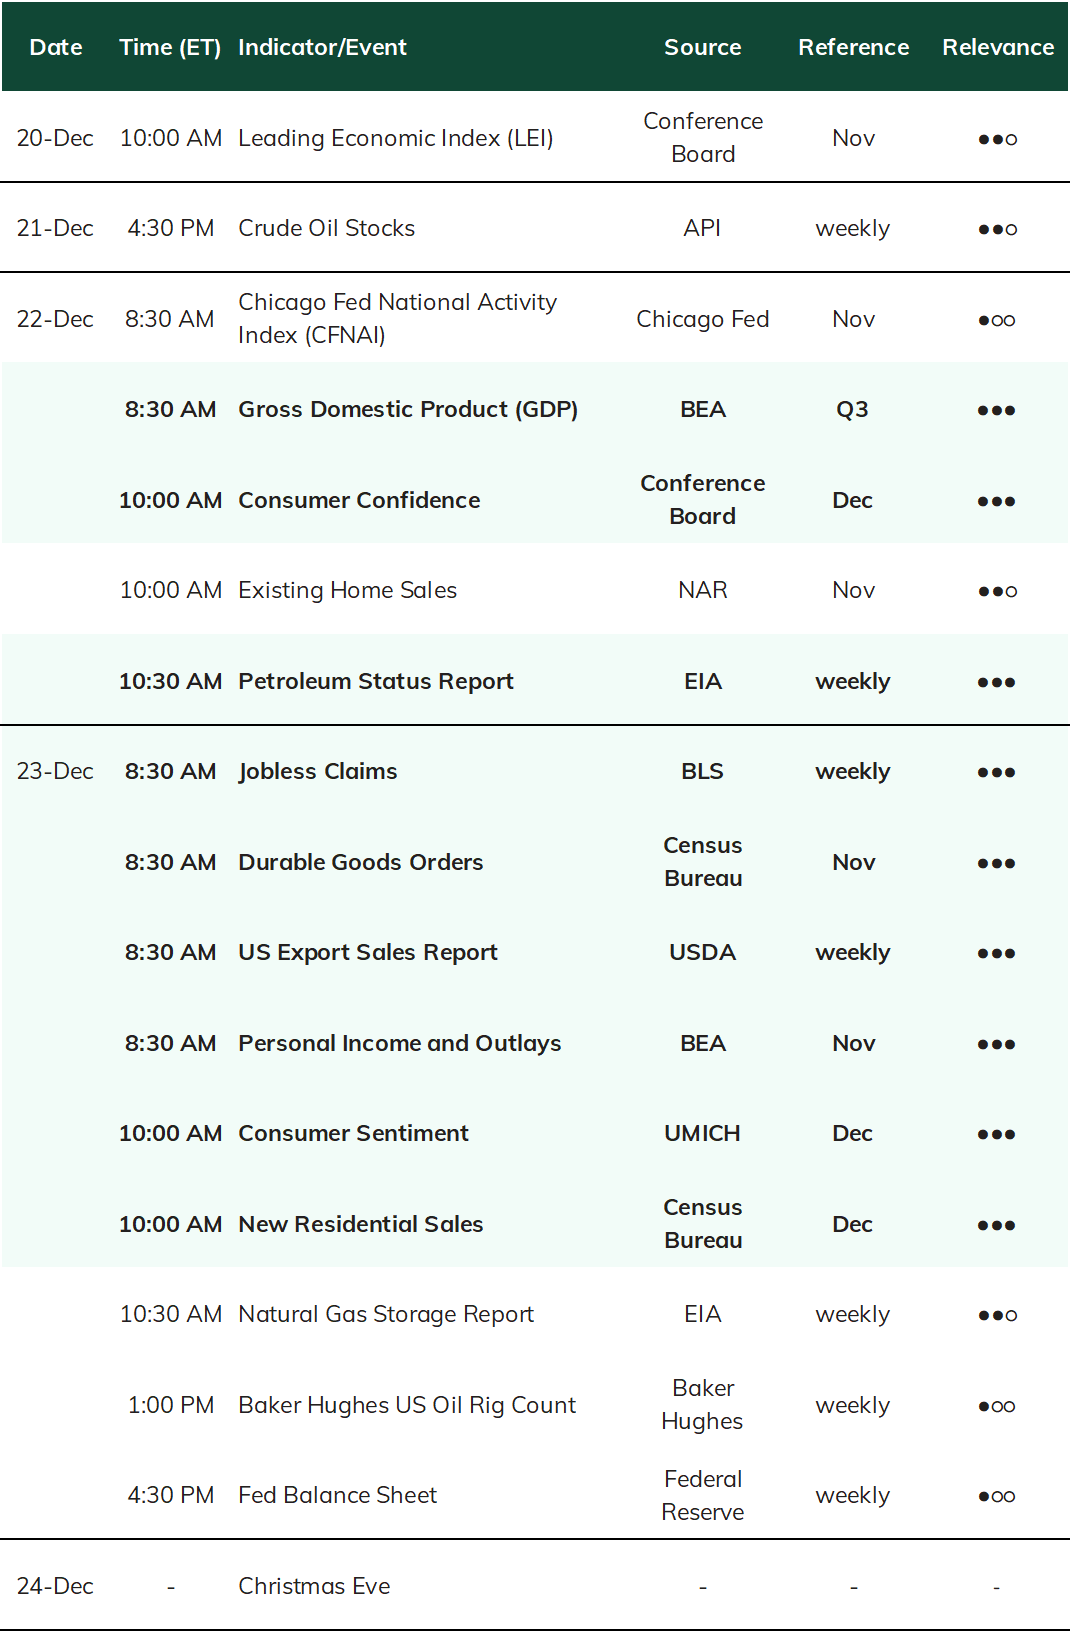Click relevance dots for Chicago Fed Index
This screenshot has width=1071, height=1641.
(997, 320)
